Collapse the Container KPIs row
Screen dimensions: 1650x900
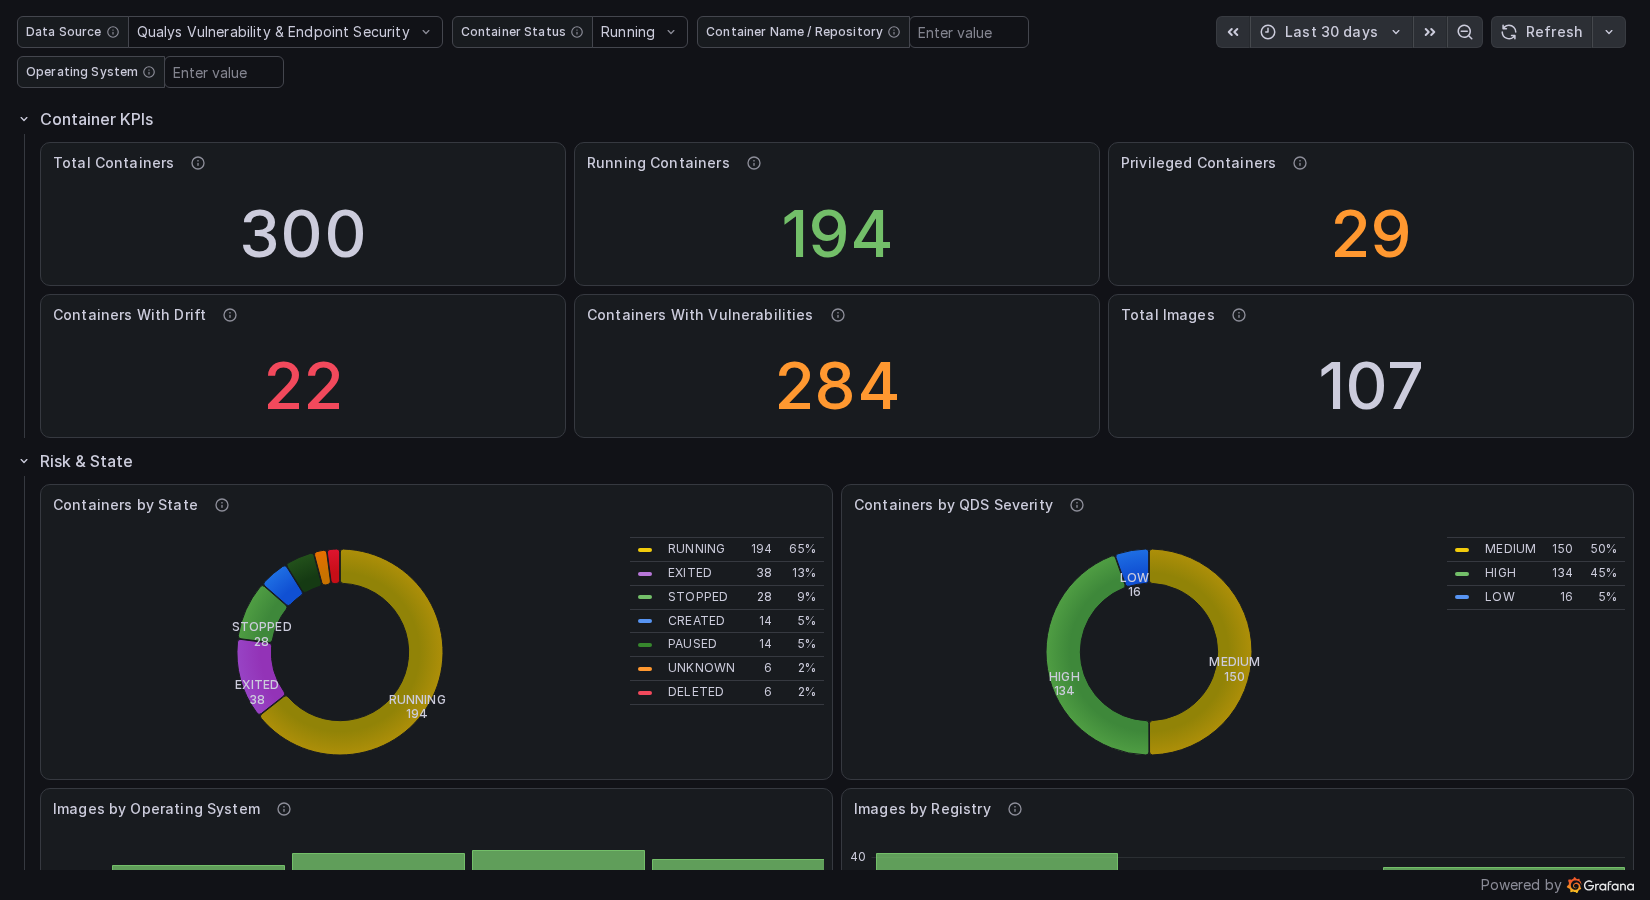click(24, 119)
